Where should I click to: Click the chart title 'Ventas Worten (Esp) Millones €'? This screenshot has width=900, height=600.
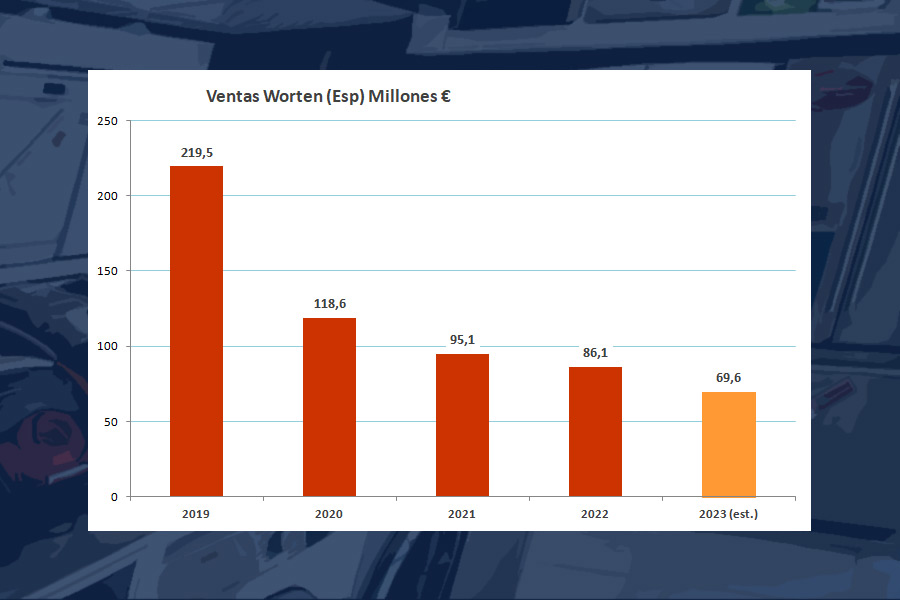tap(328, 96)
